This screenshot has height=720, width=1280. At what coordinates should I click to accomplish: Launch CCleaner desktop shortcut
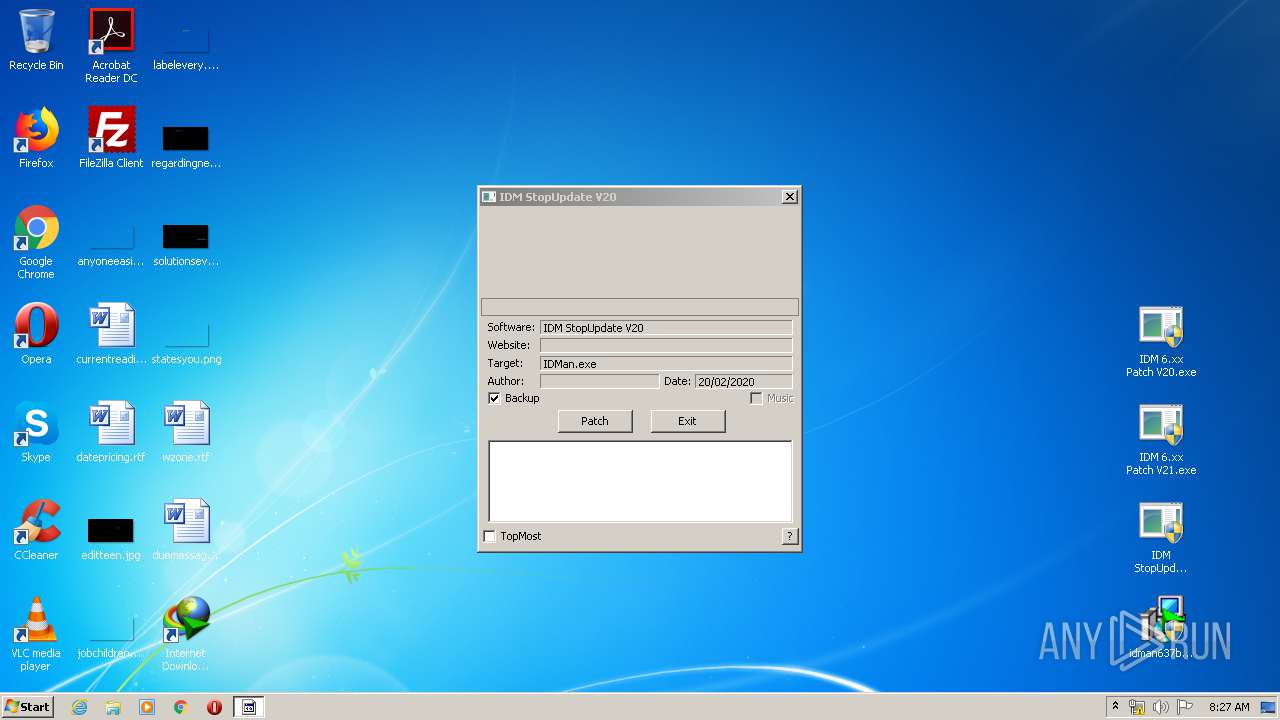point(36,530)
